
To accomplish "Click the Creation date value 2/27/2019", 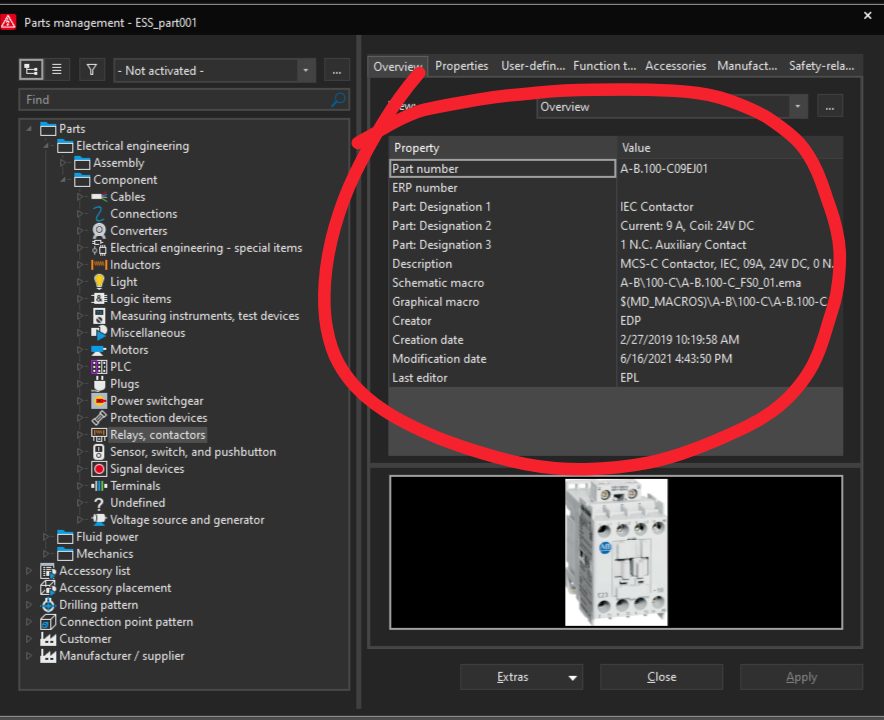I will coord(679,340).
